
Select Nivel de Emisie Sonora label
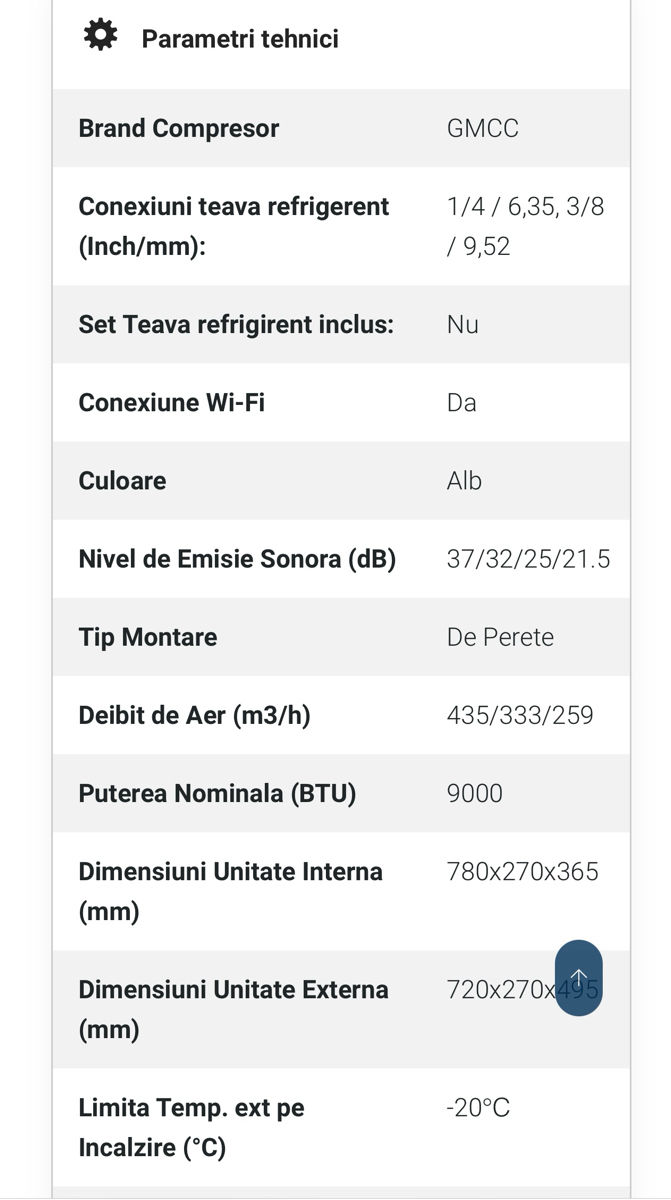pos(238,559)
